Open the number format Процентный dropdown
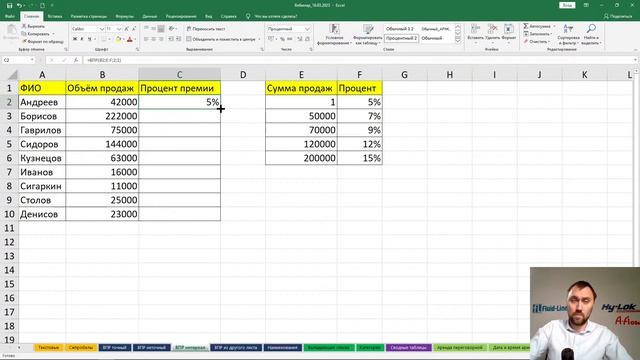Image resolution: width=640 pixels, height=360 pixels. pyautogui.click(x=307, y=29)
